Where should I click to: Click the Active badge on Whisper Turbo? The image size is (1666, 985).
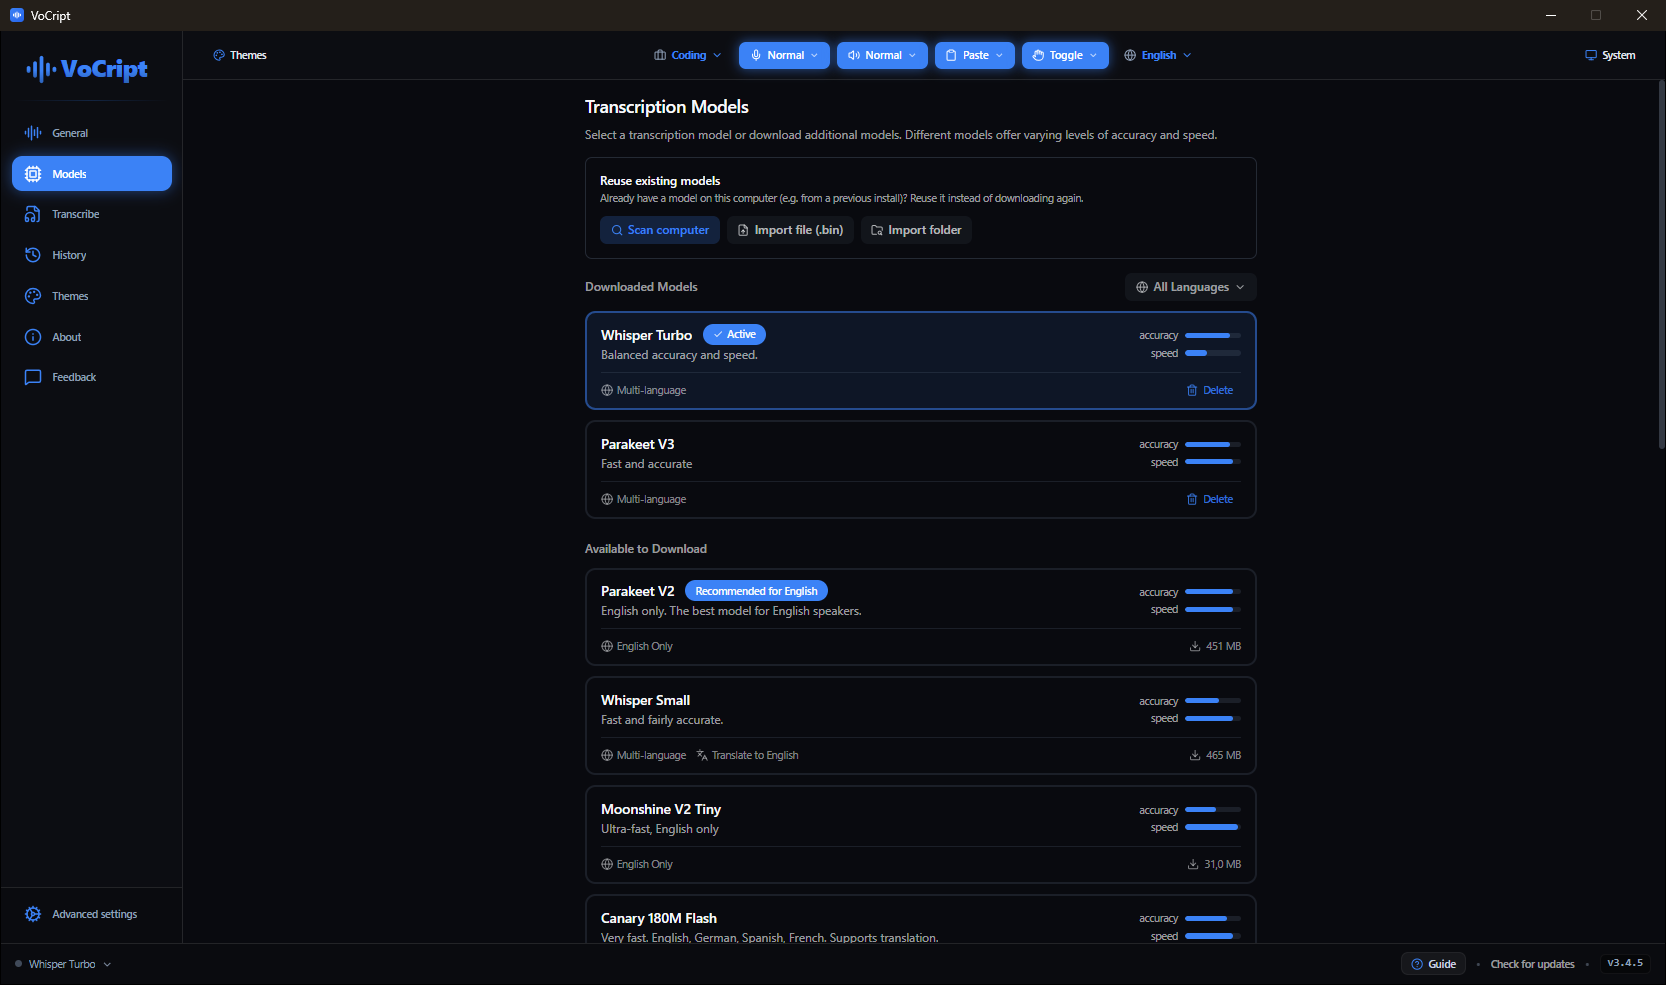735,334
